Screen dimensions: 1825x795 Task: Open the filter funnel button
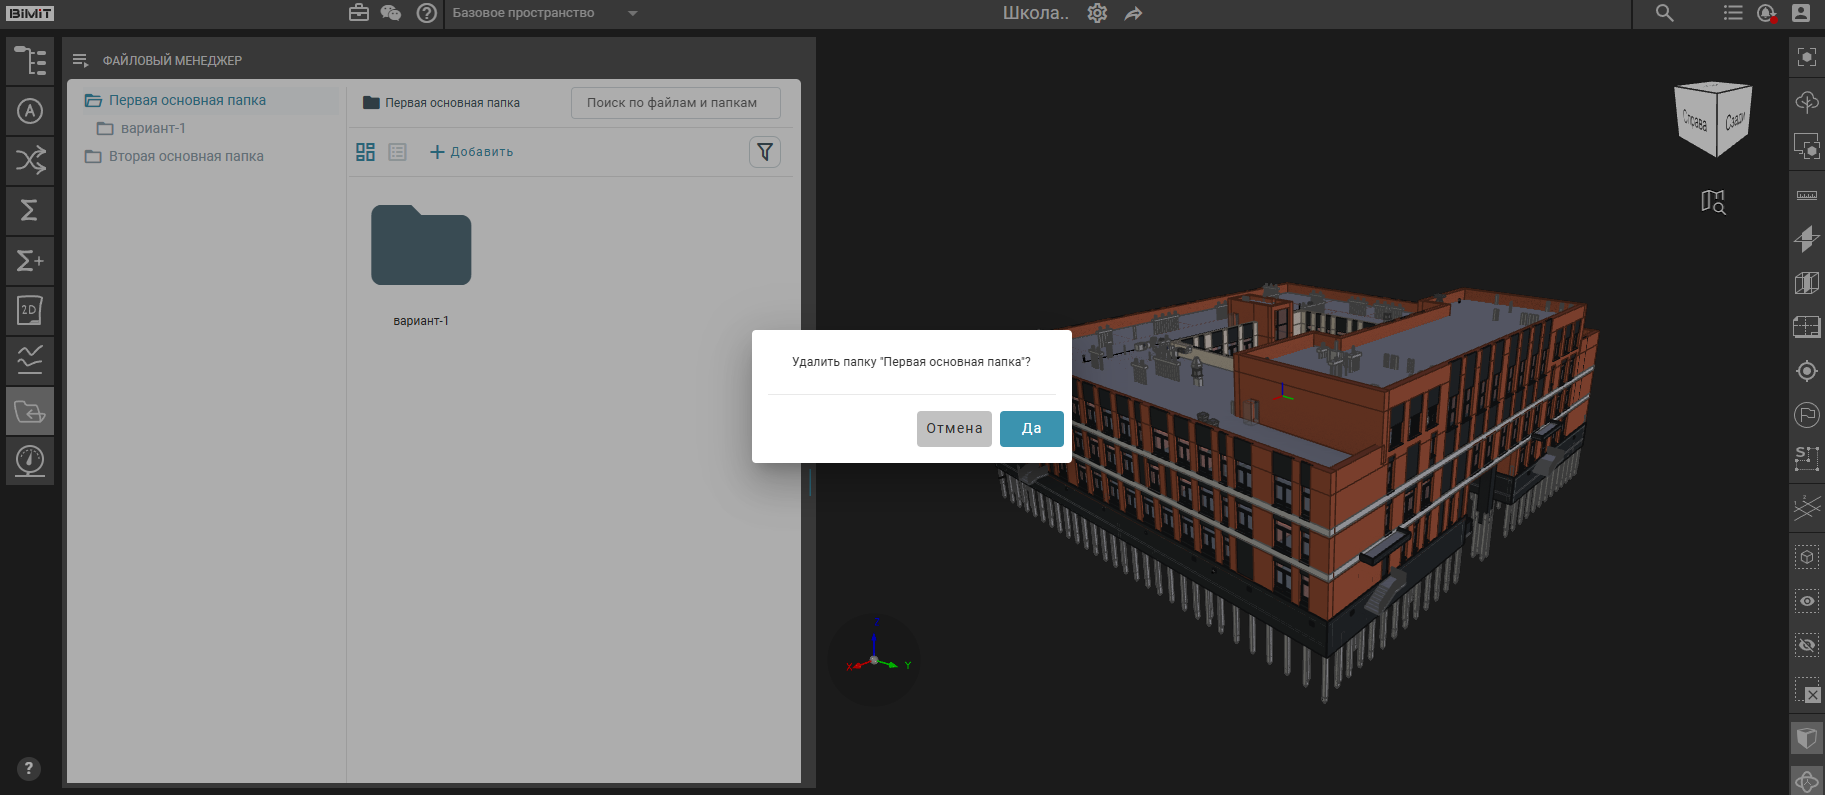765,152
